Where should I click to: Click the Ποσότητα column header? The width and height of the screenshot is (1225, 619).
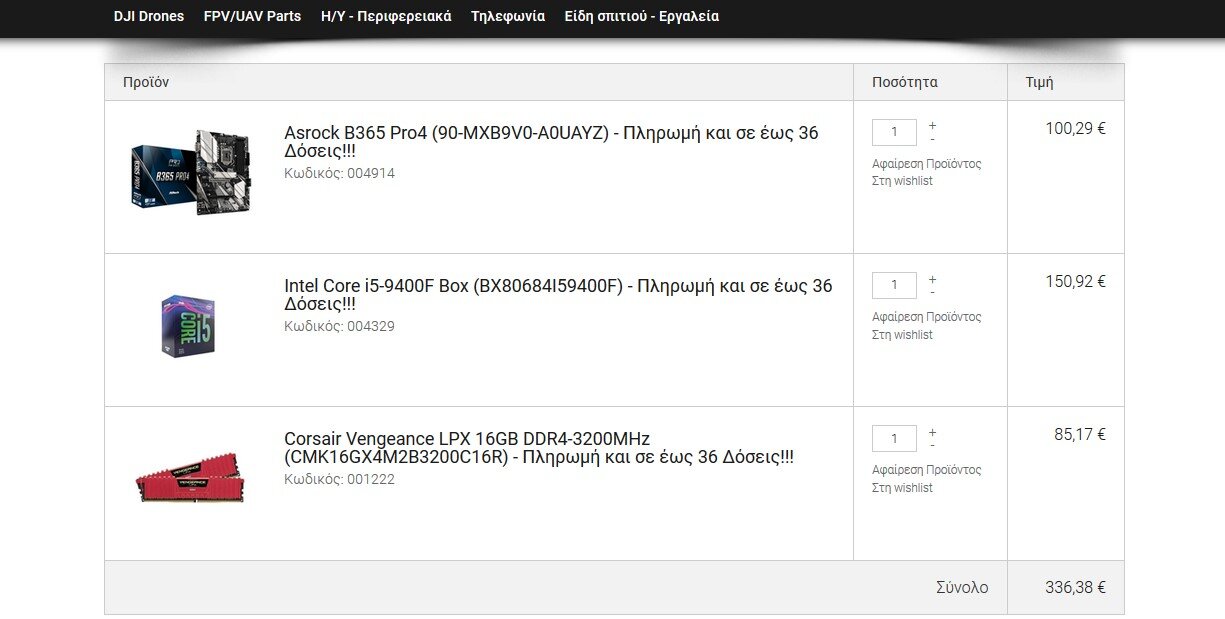pos(905,82)
